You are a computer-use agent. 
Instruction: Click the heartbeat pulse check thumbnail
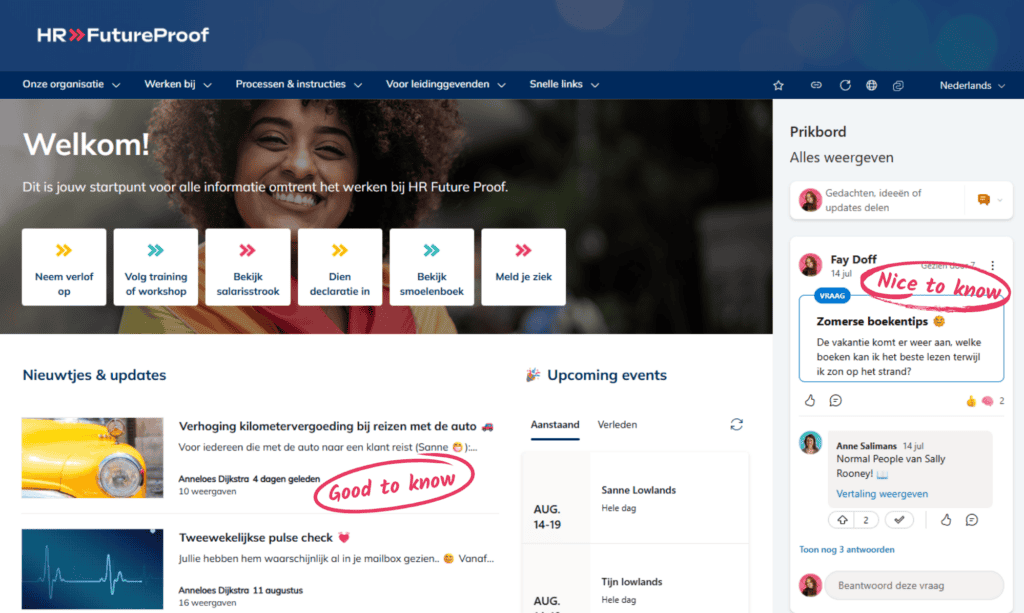point(92,569)
